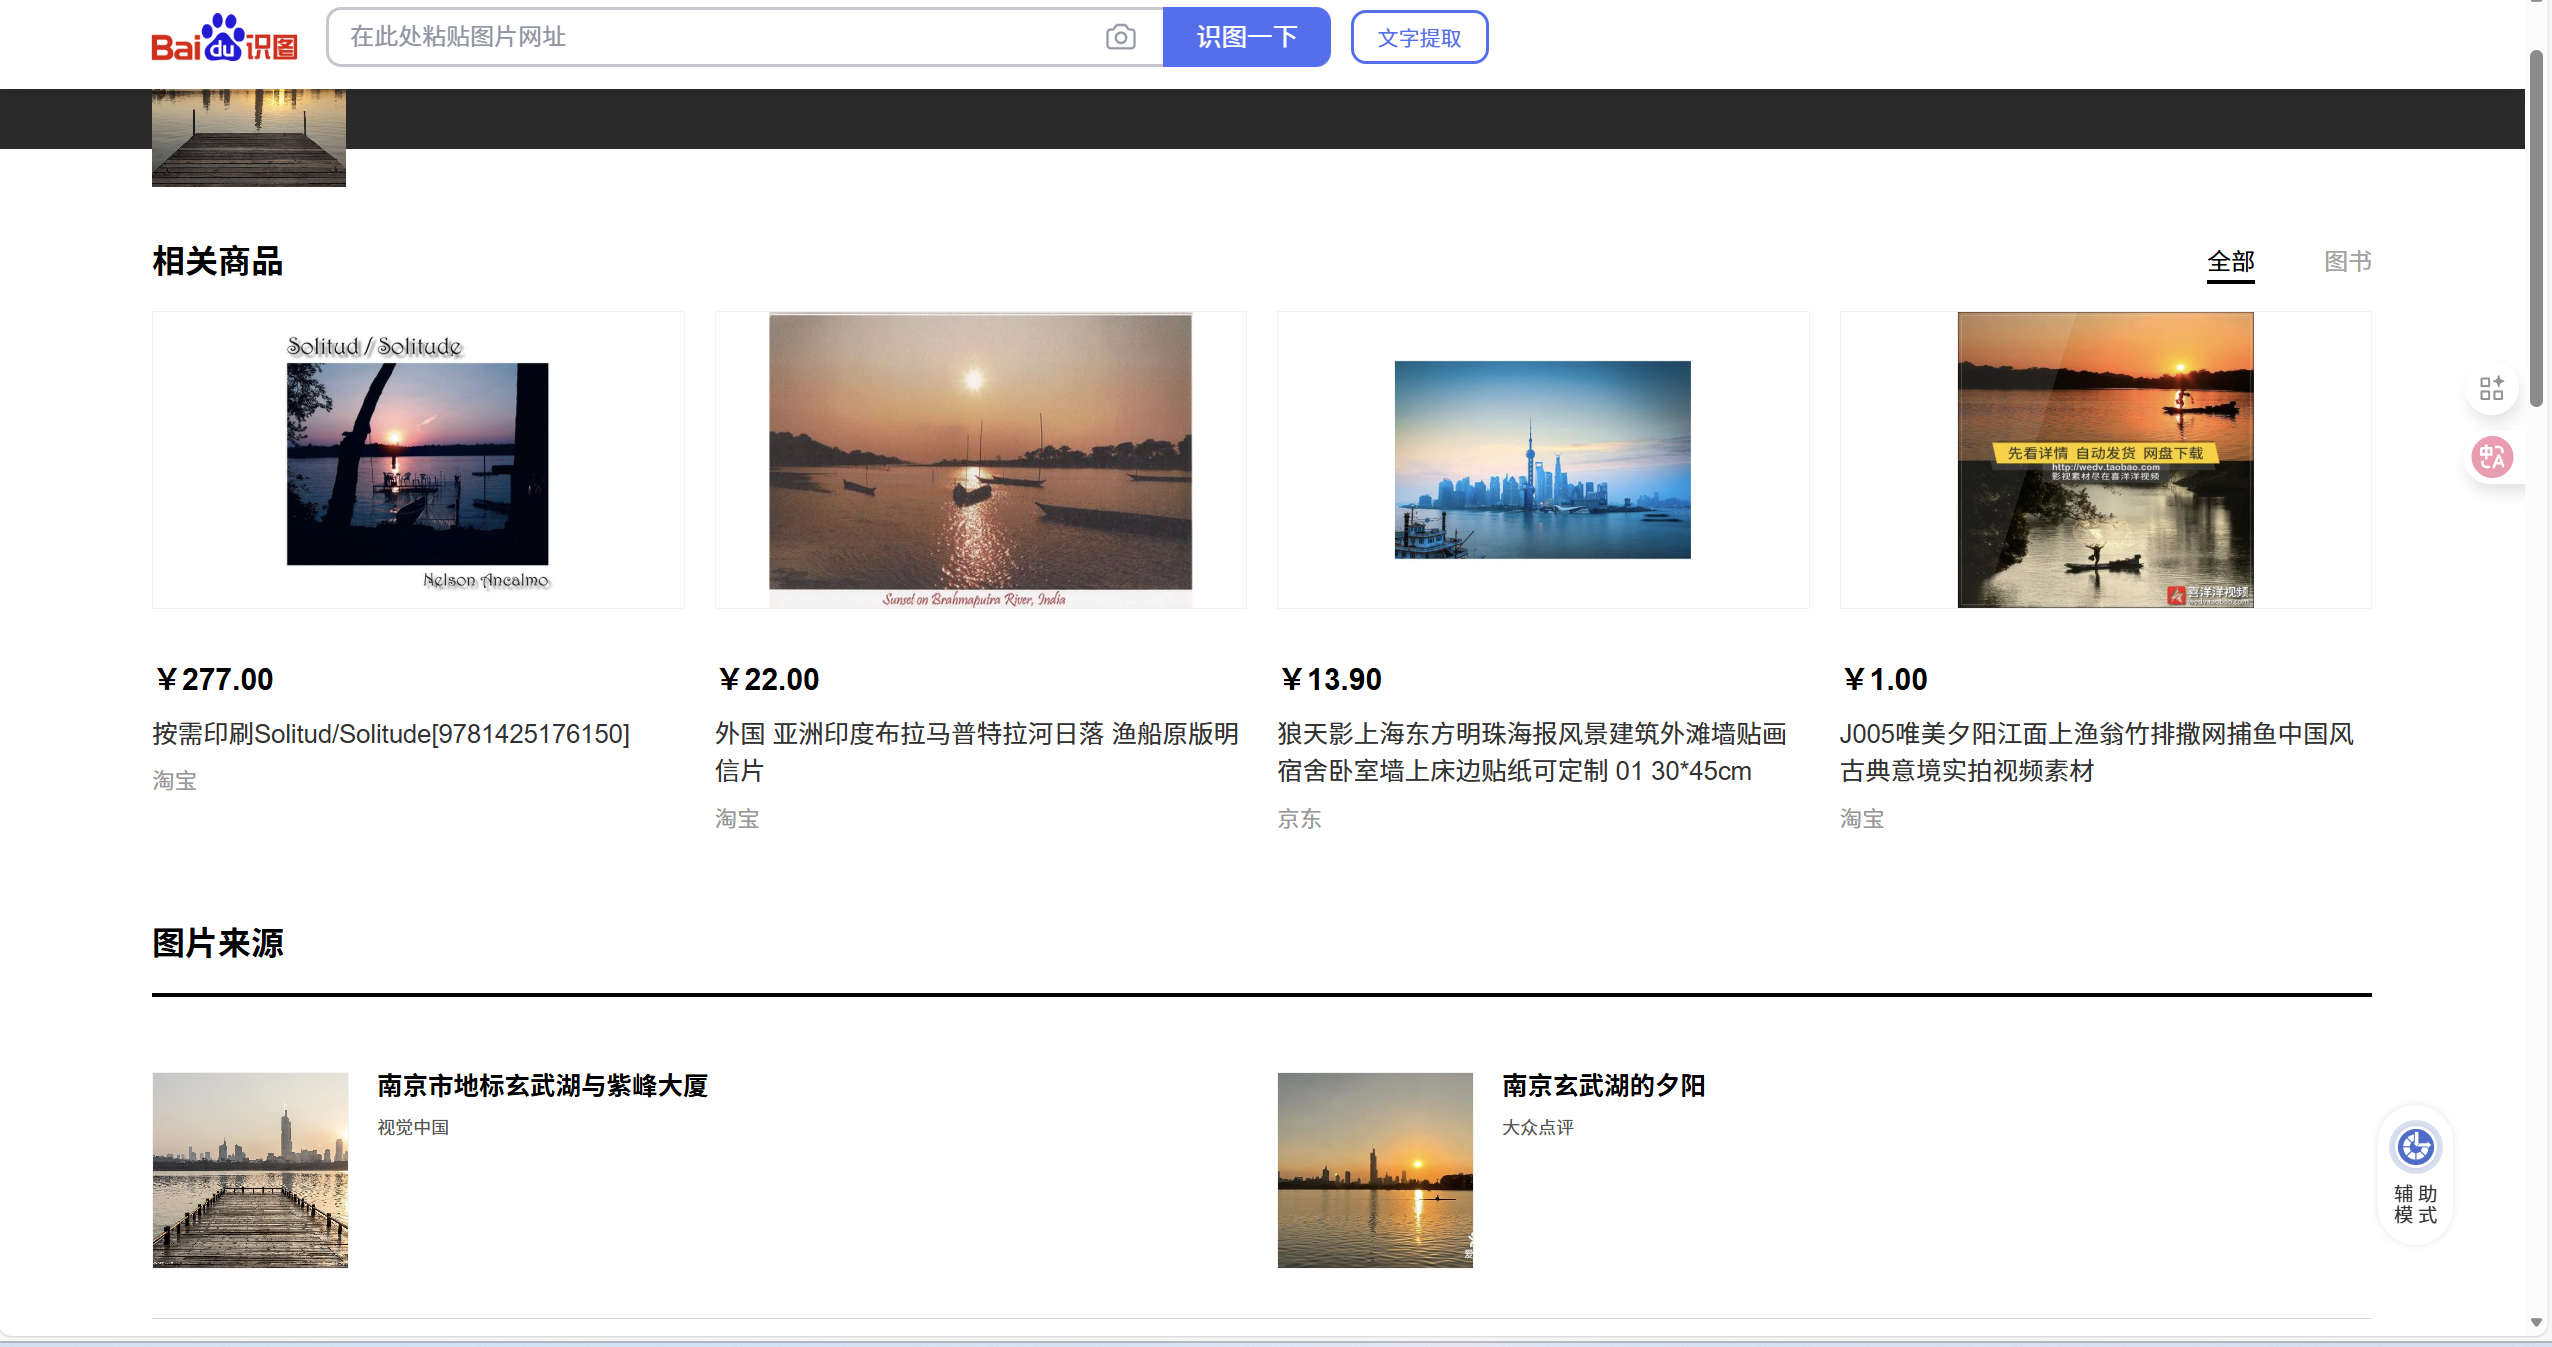
Task: Open link 南京市地标玄武湖与紫峰大厦
Action: [x=542, y=1087]
